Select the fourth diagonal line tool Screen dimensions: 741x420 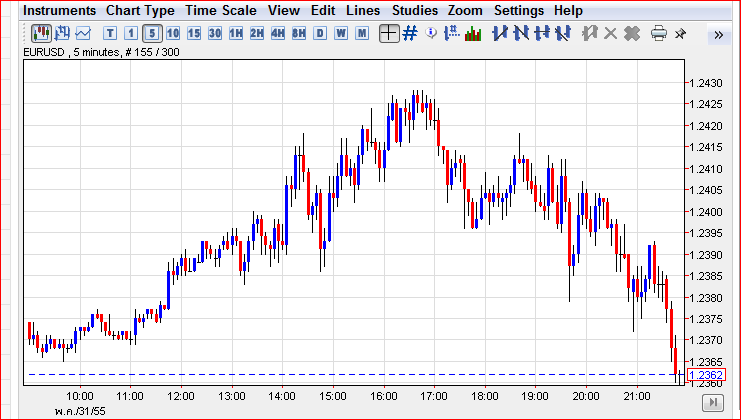click(x=562, y=34)
